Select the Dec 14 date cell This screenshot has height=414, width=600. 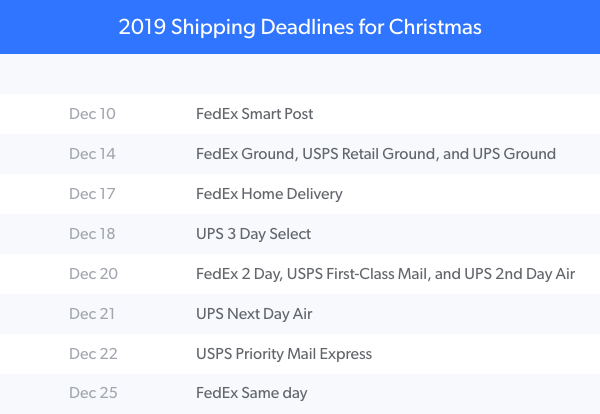(x=92, y=154)
